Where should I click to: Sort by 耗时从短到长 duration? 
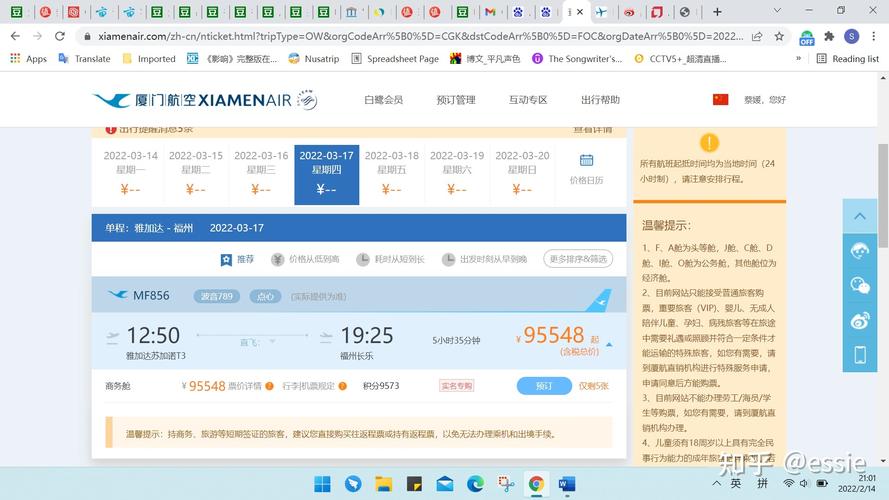tap(391, 259)
